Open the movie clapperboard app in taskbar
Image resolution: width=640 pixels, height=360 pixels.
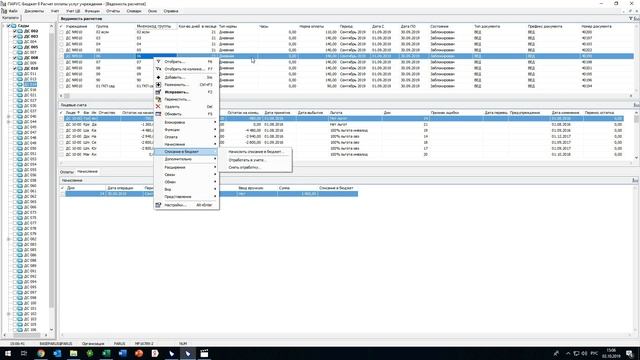pyautogui.click(x=204, y=353)
